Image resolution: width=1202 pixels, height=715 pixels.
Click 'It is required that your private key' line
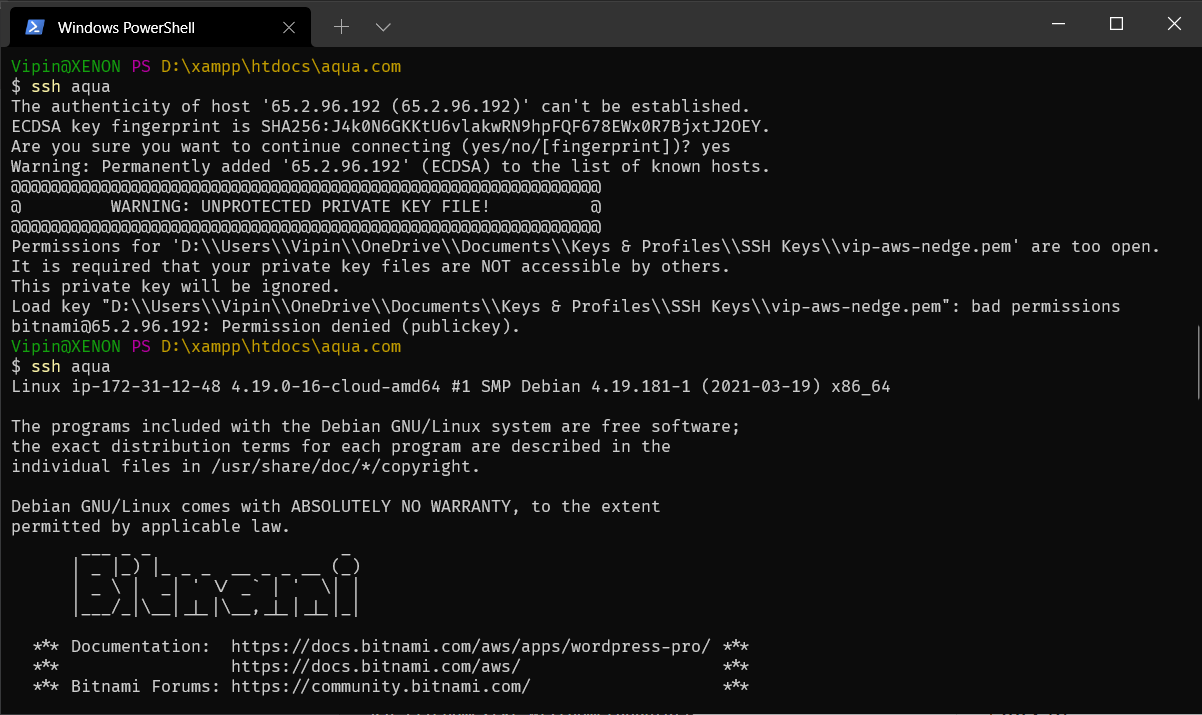371,267
